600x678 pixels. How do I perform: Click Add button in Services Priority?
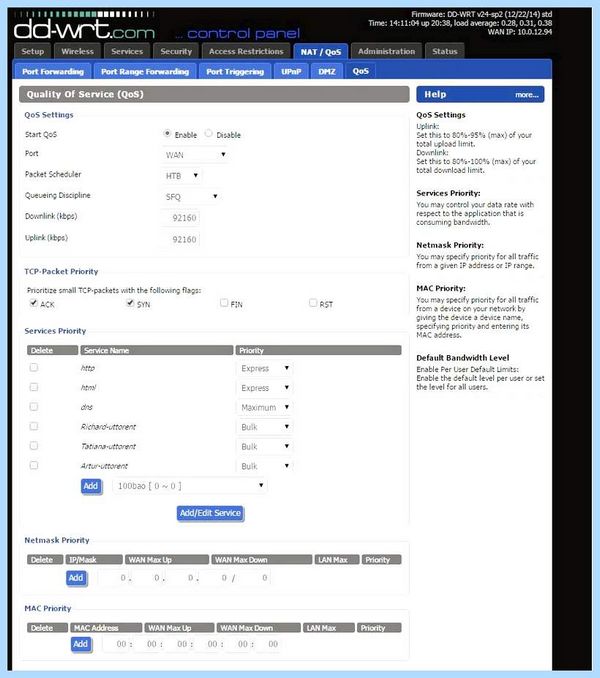pyautogui.click(x=91, y=486)
